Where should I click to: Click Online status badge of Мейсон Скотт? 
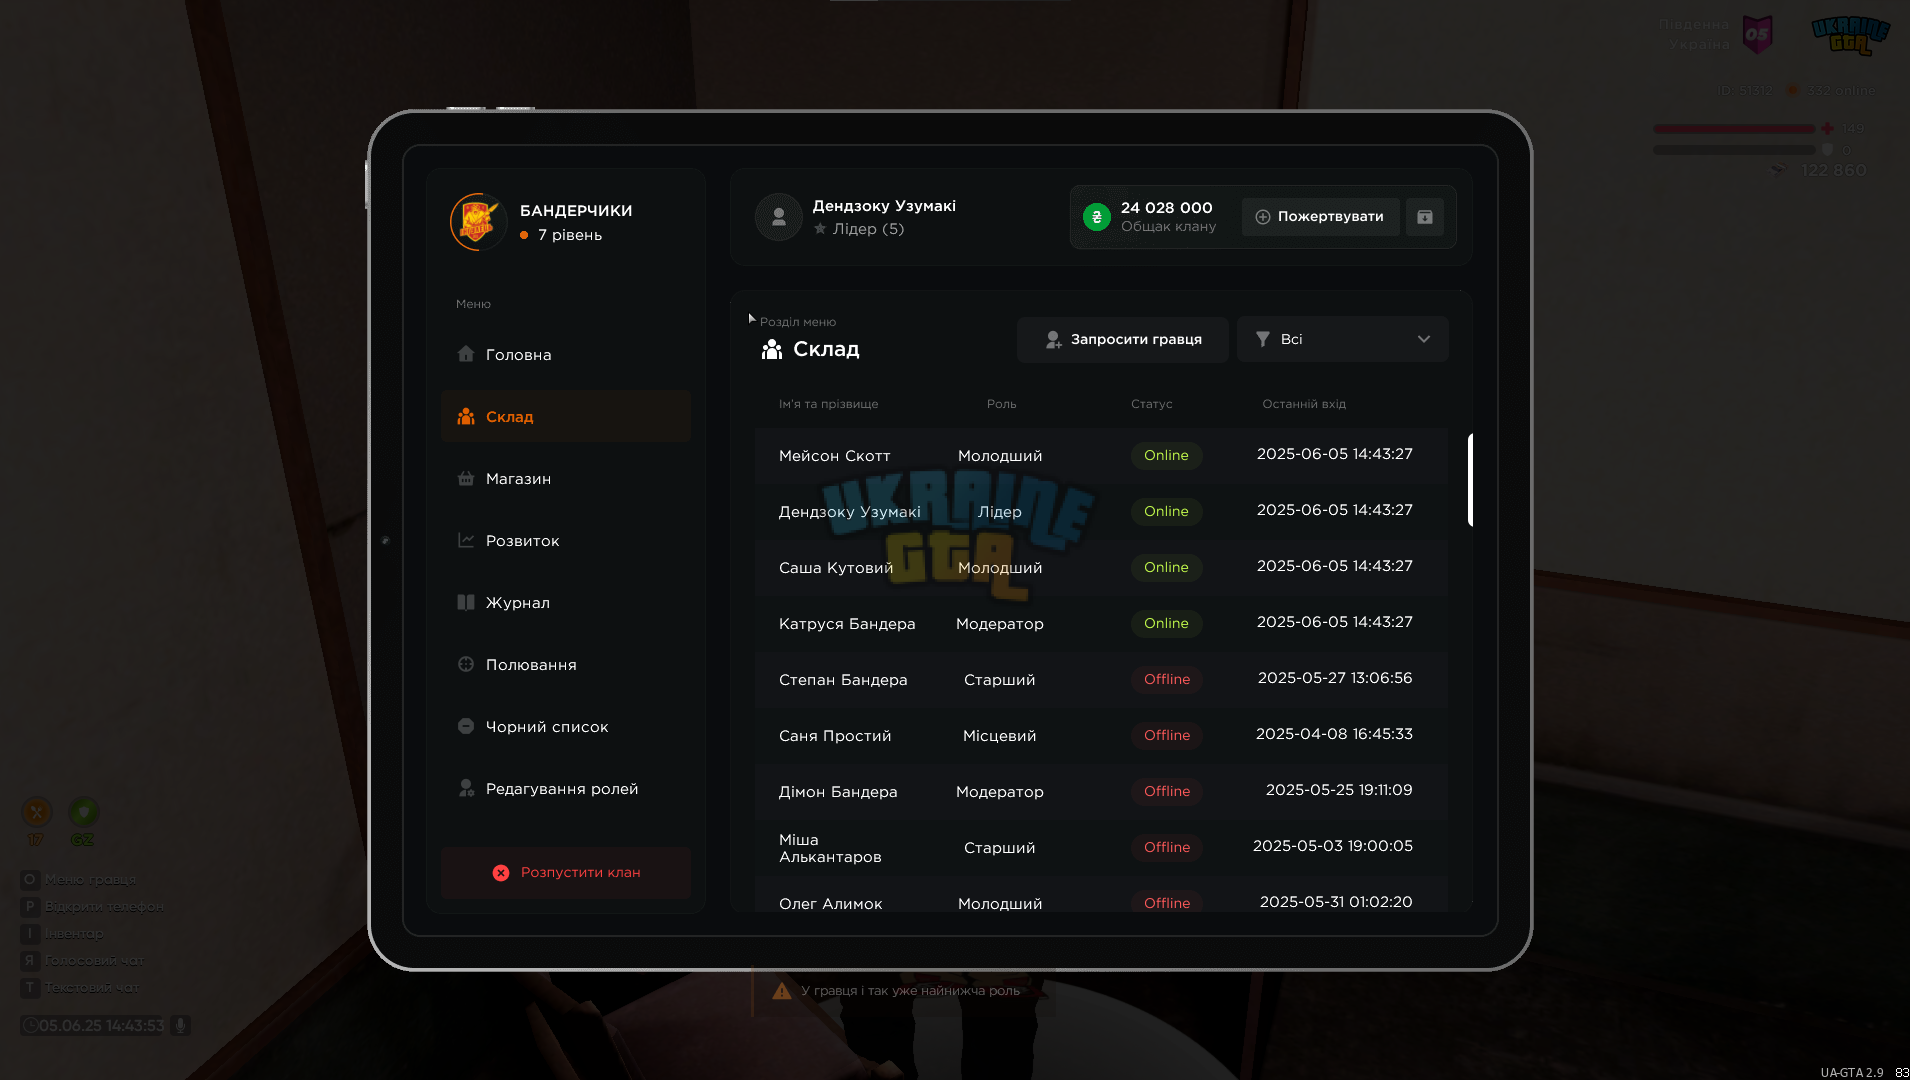point(1166,456)
